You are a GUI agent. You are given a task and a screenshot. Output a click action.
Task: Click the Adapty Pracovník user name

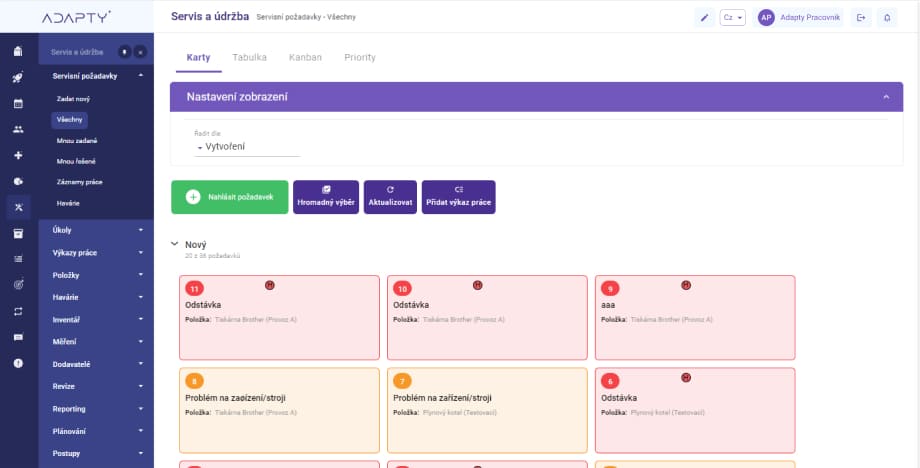tap(810, 18)
